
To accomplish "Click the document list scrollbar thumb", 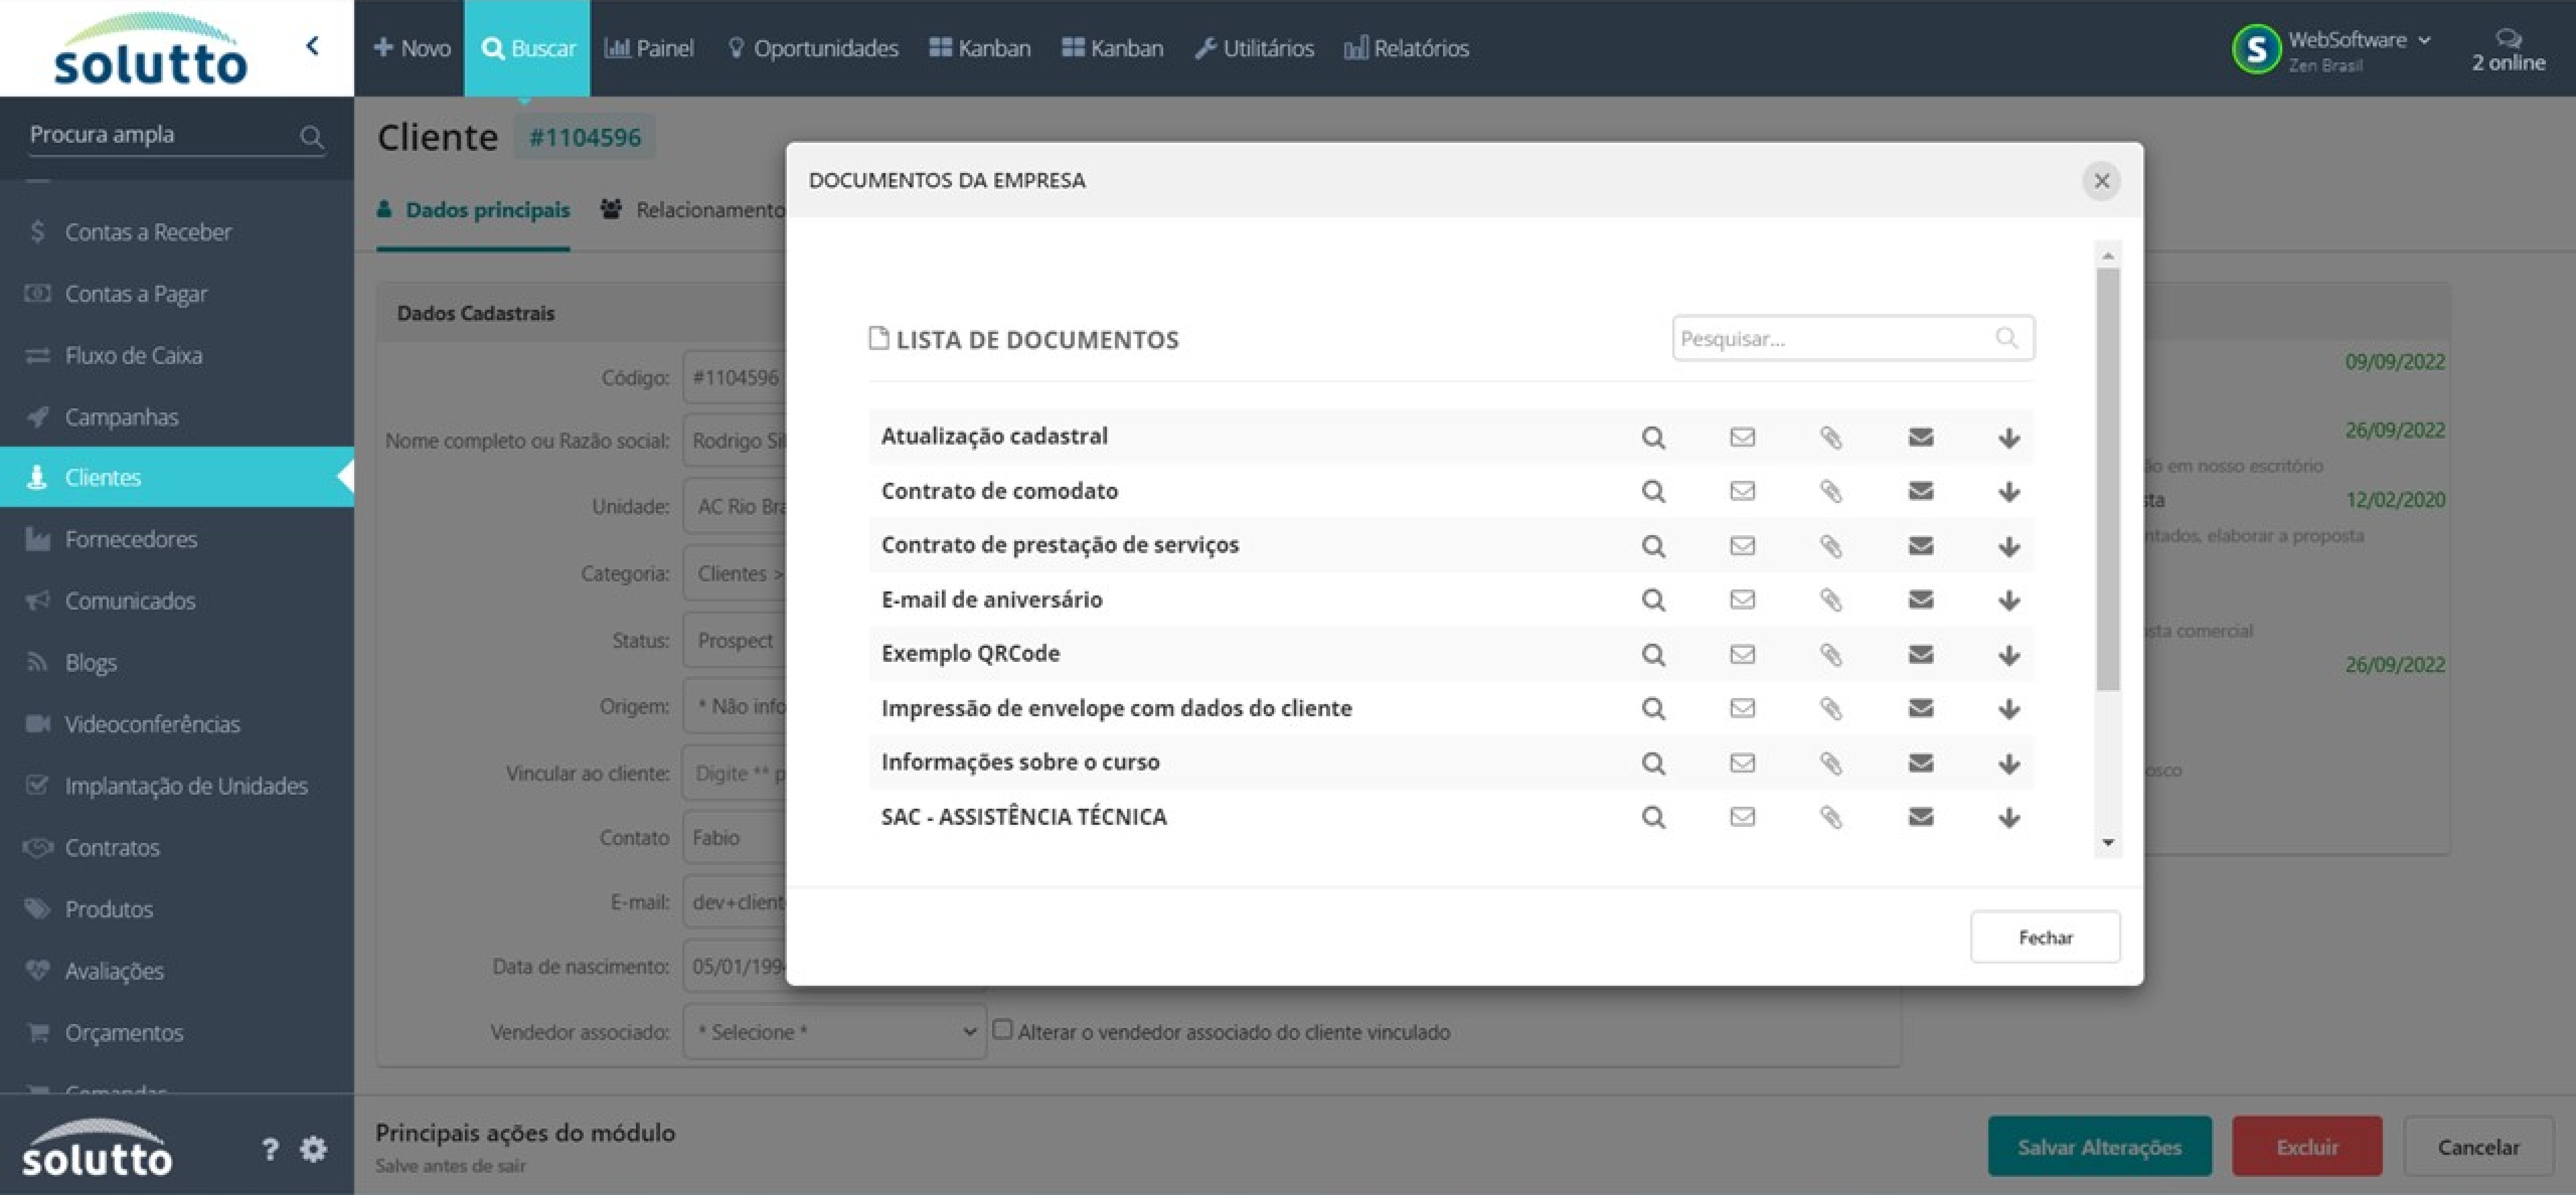I will [x=2108, y=479].
